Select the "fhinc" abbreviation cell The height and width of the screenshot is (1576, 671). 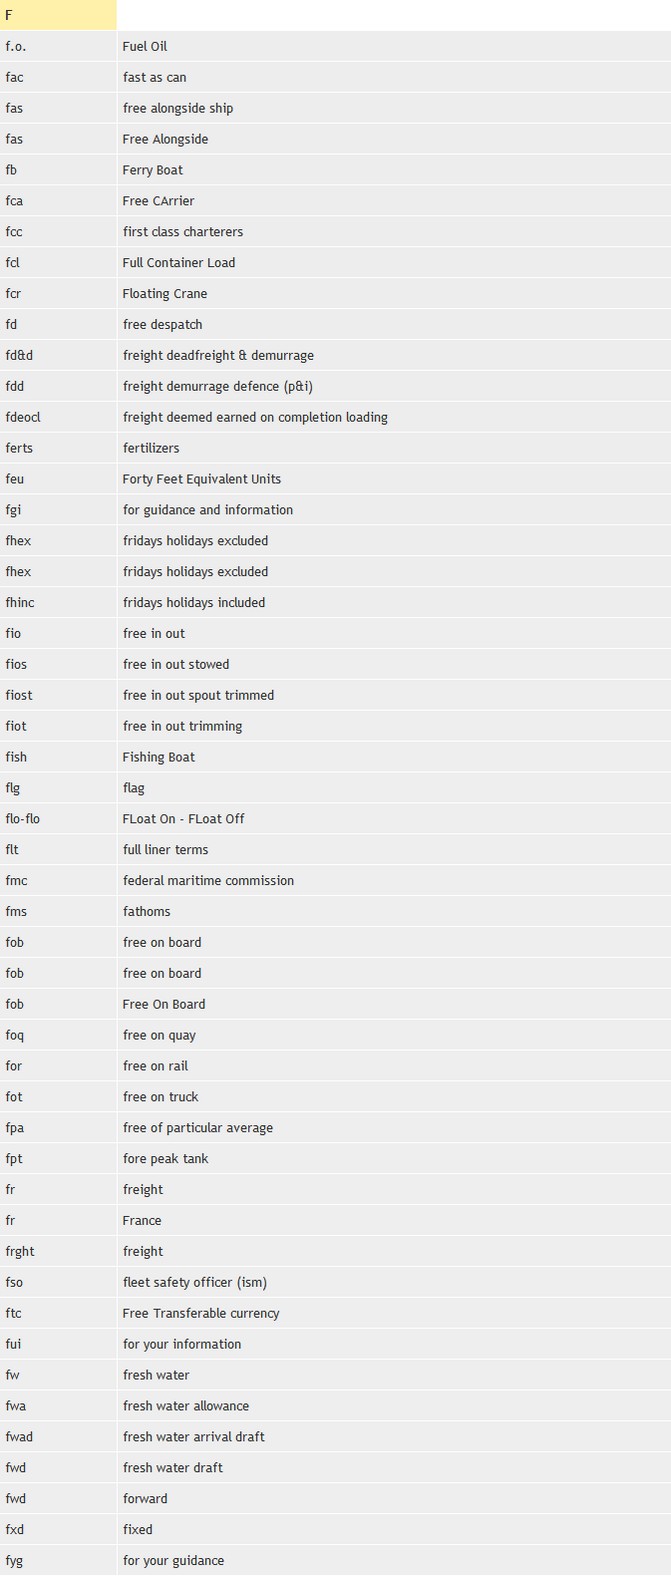pyautogui.click(x=20, y=603)
